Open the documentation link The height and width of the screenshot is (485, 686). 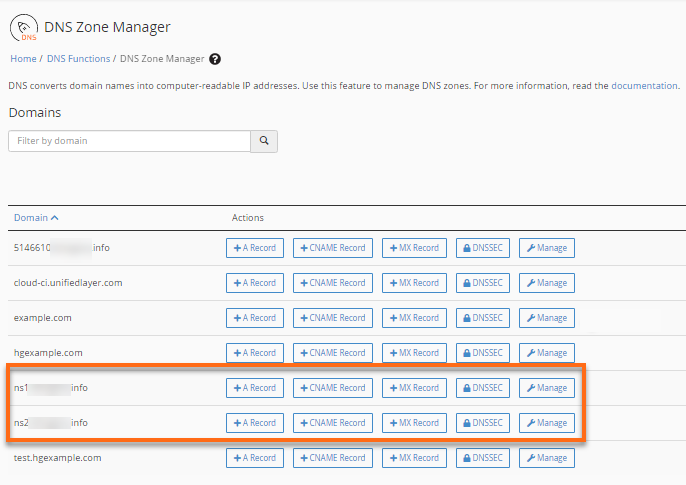(644, 86)
